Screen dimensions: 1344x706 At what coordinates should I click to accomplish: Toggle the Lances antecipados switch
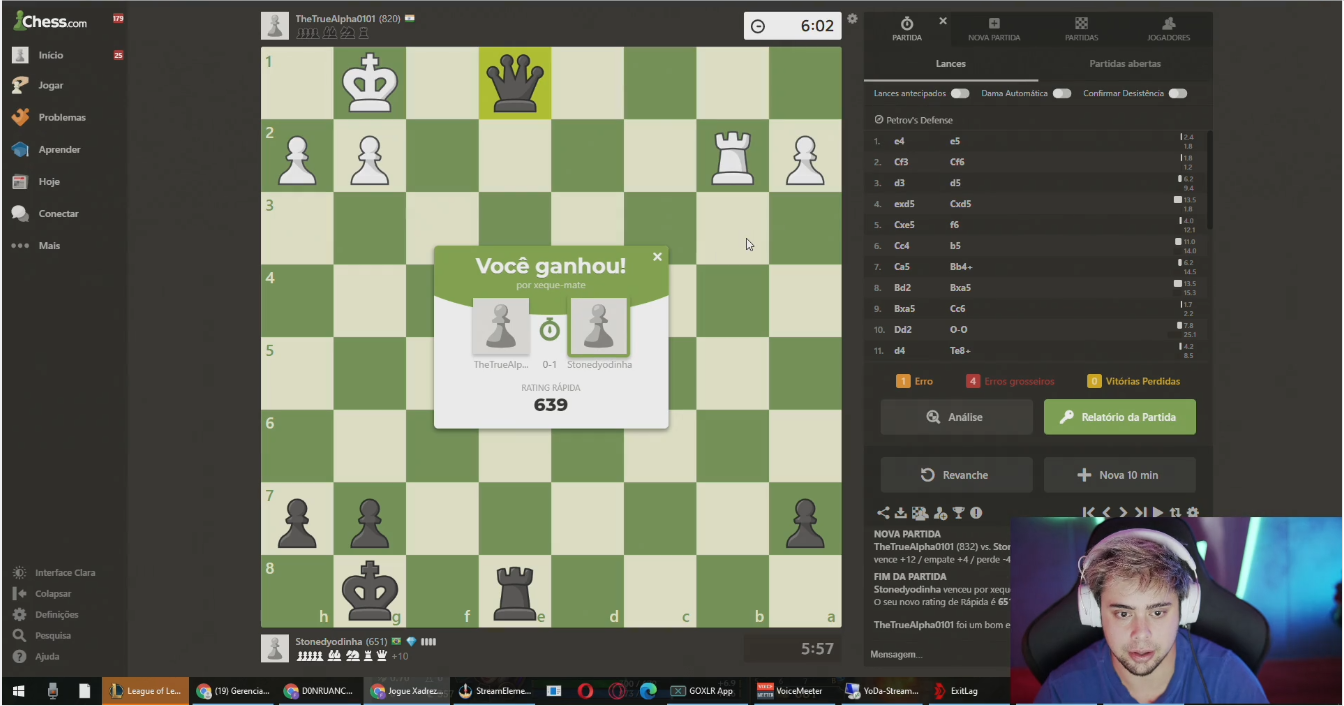(x=960, y=94)
